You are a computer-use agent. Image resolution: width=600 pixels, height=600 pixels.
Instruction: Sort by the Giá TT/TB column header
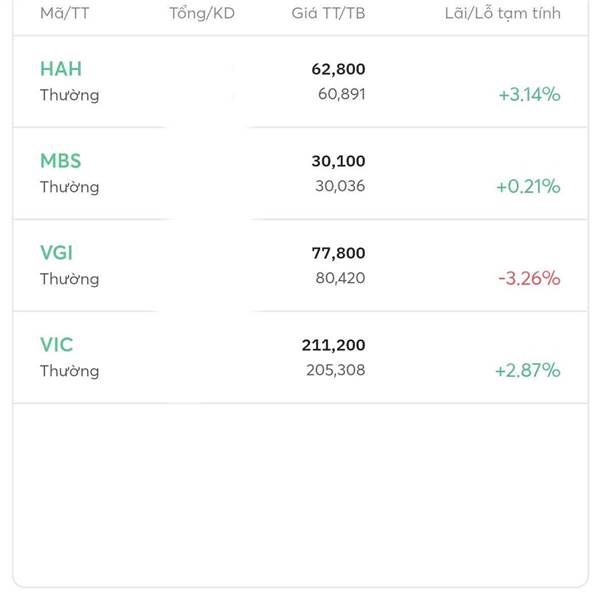click(x=329, y=13)
